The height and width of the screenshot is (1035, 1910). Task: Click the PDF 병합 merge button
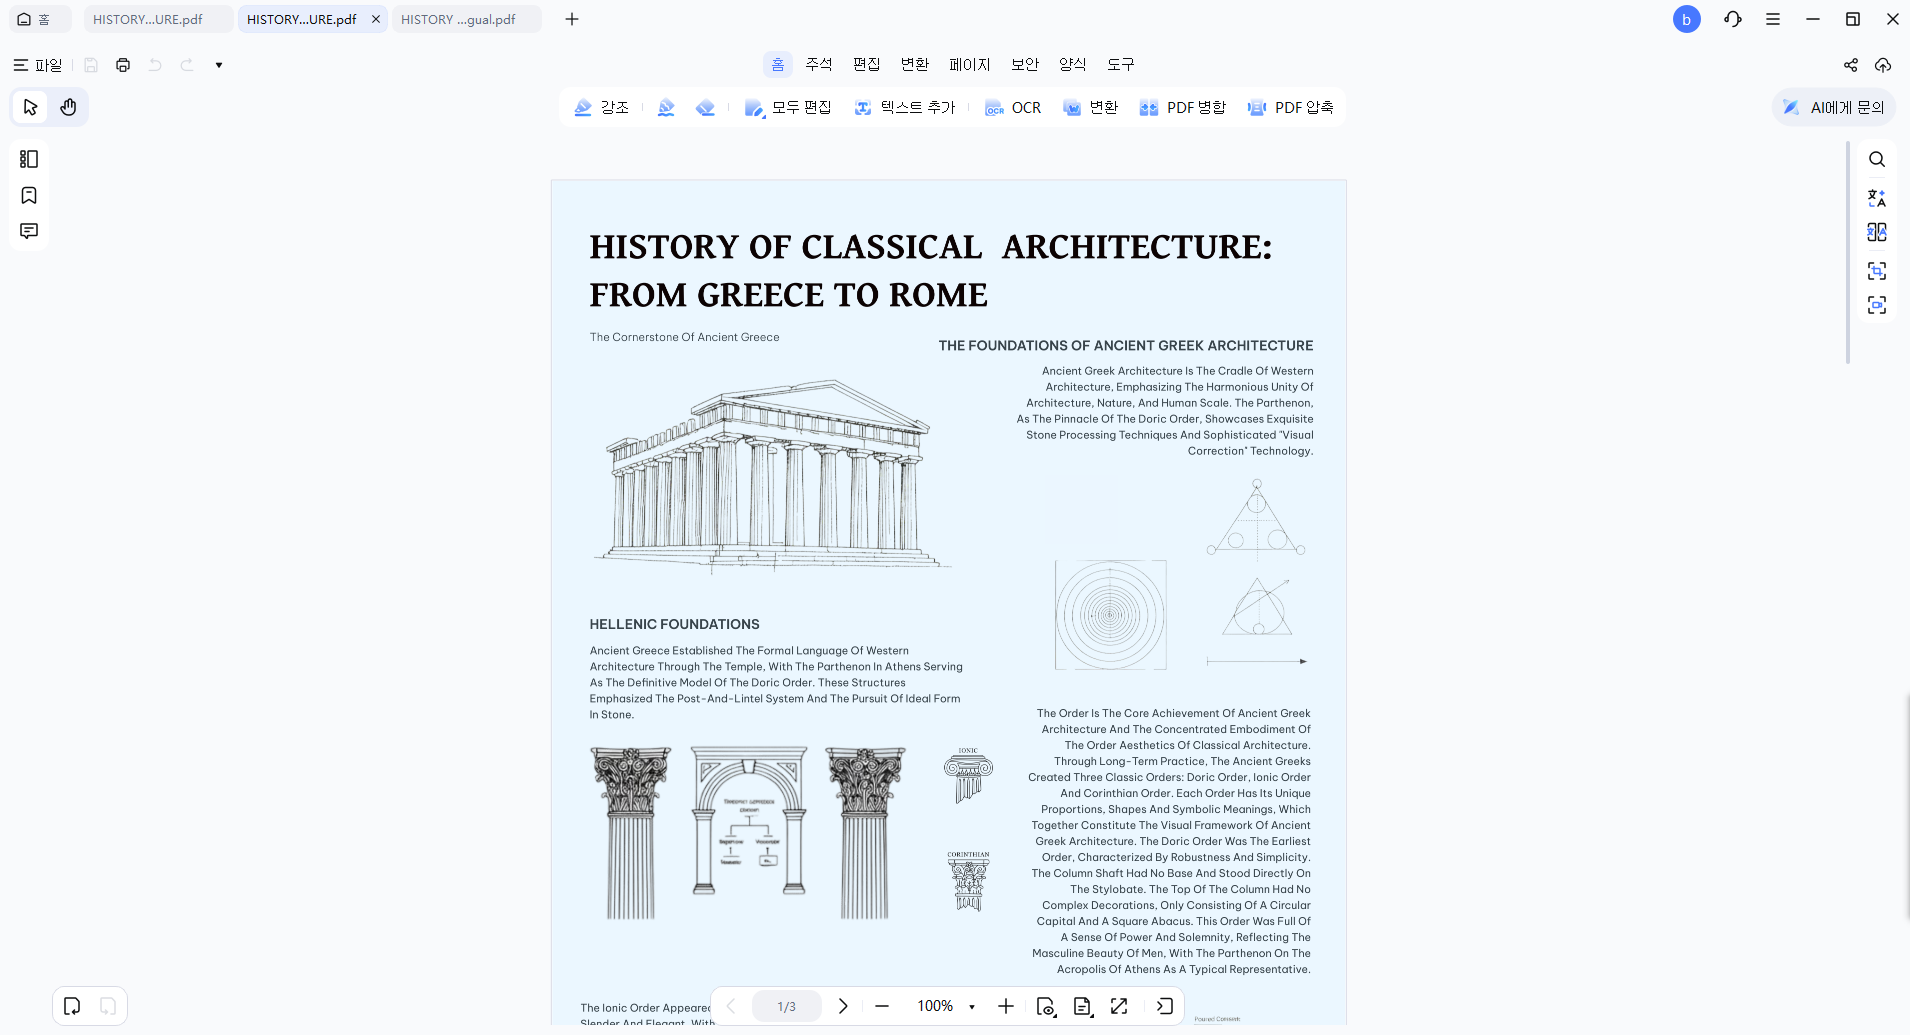point(1182,108)
